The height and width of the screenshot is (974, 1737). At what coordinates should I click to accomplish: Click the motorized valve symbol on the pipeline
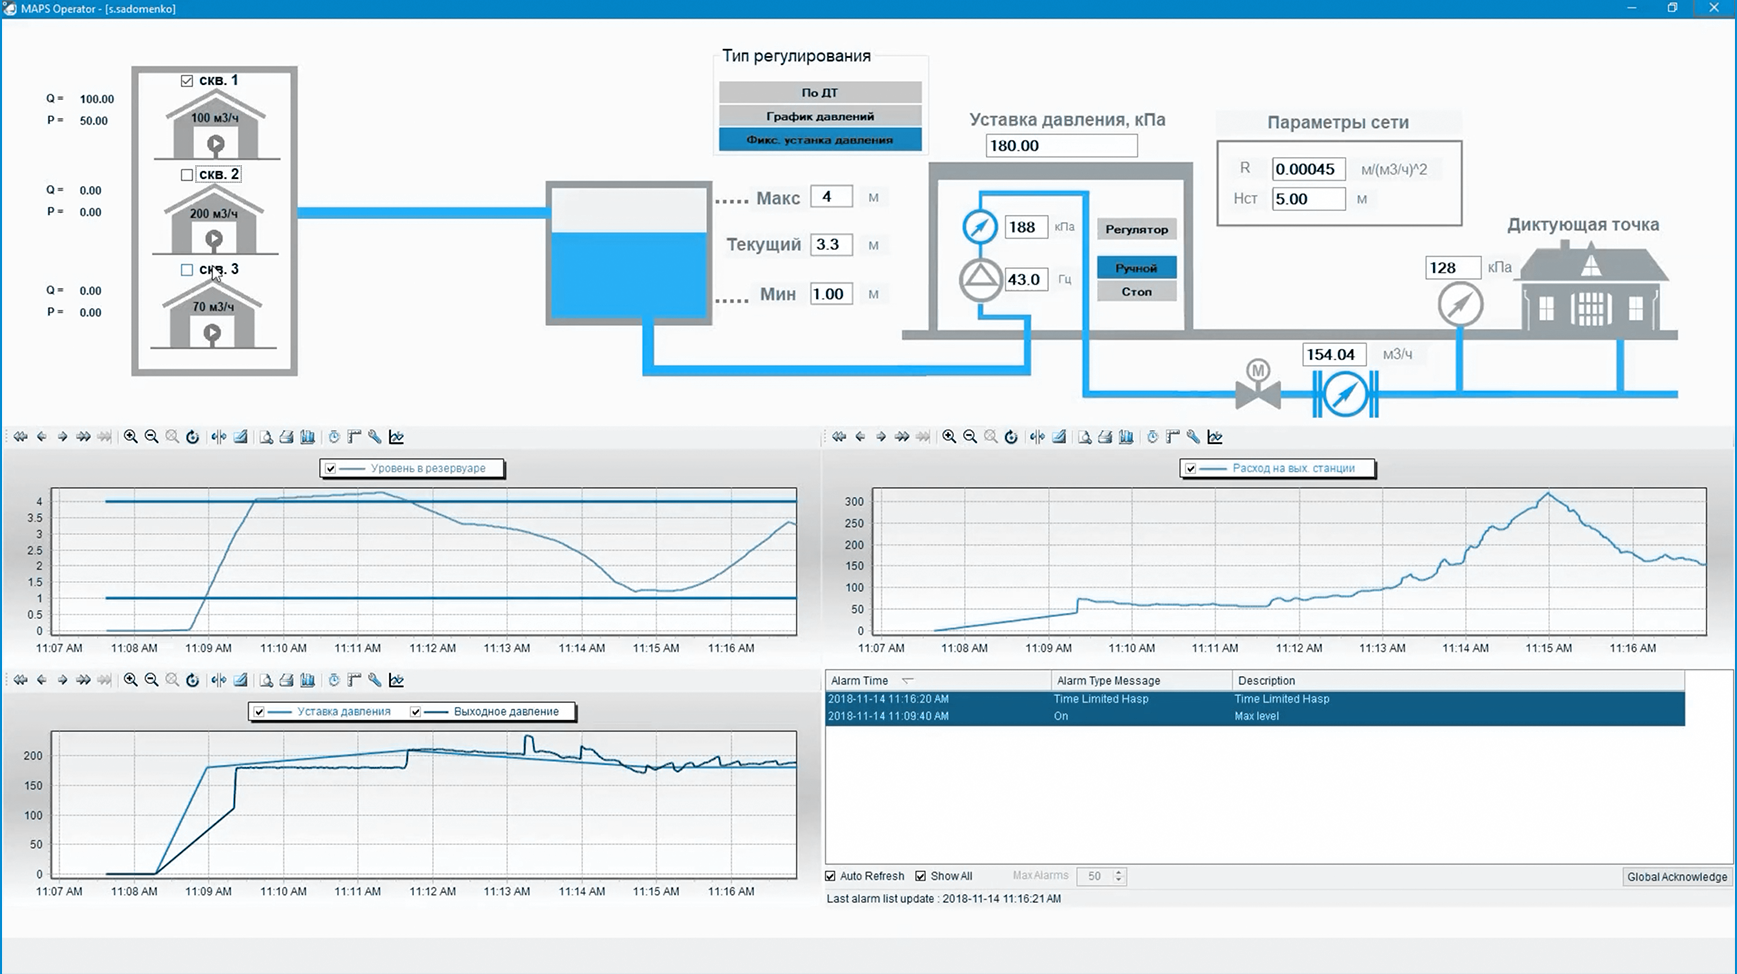(1257, 385)
